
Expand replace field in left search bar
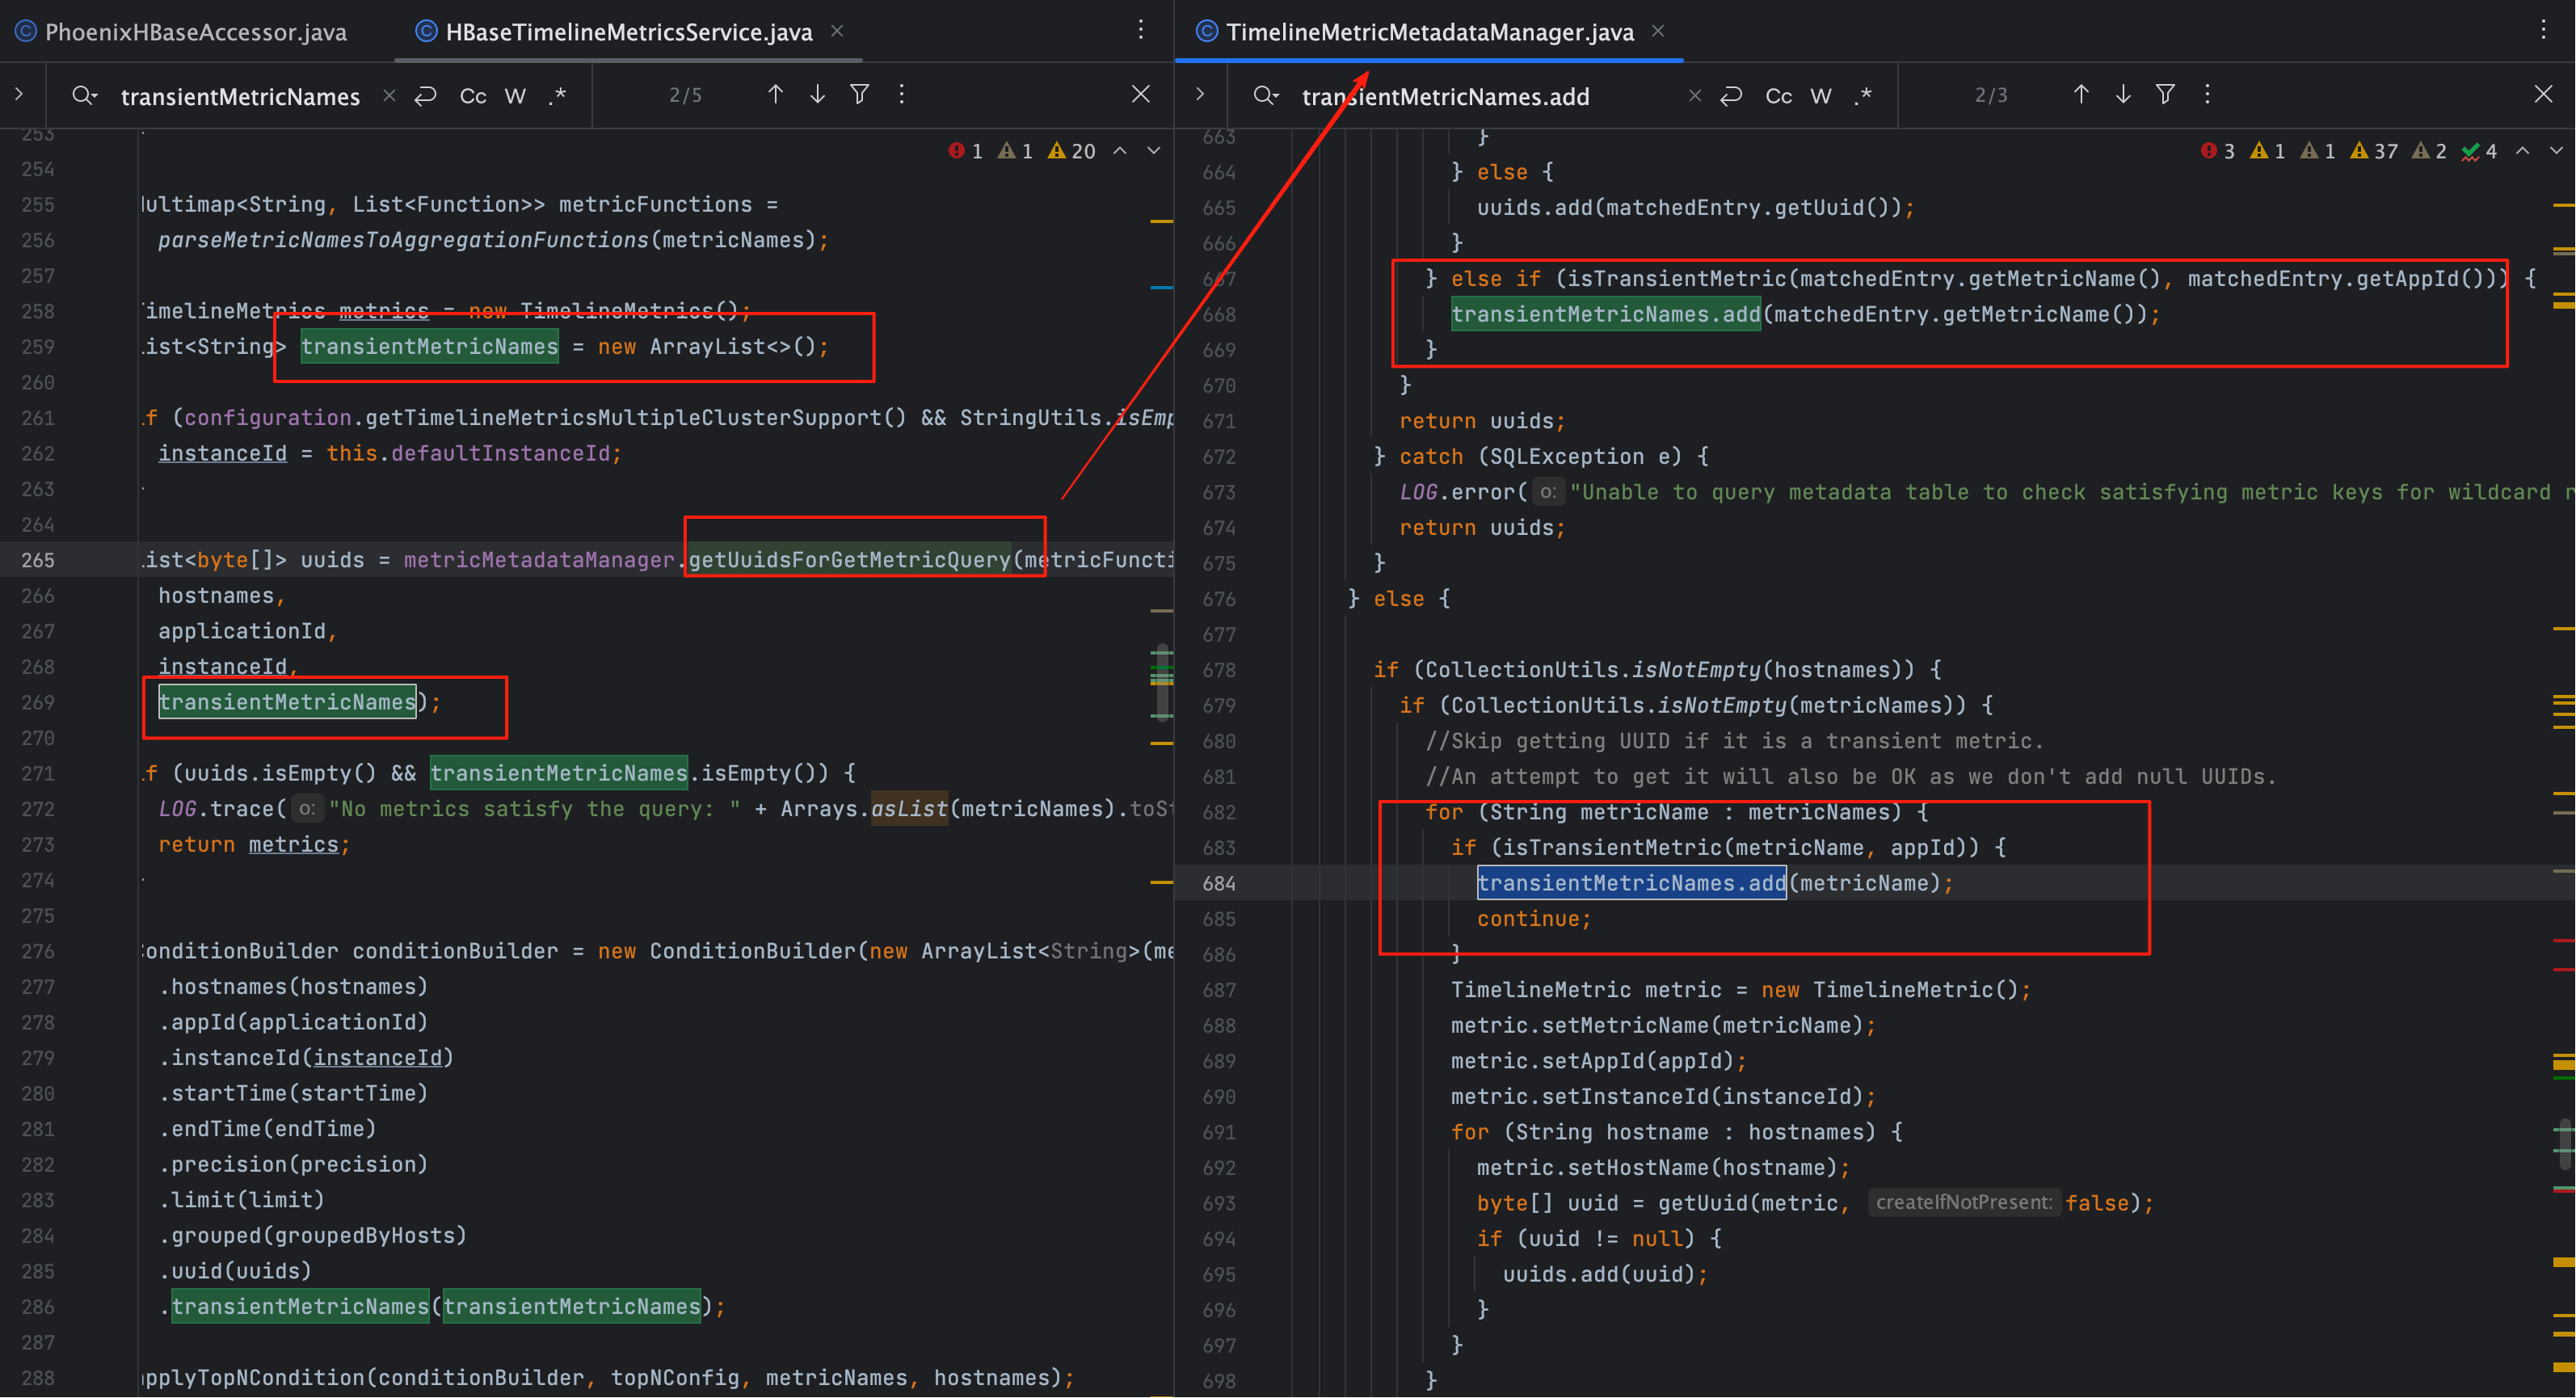19,94
